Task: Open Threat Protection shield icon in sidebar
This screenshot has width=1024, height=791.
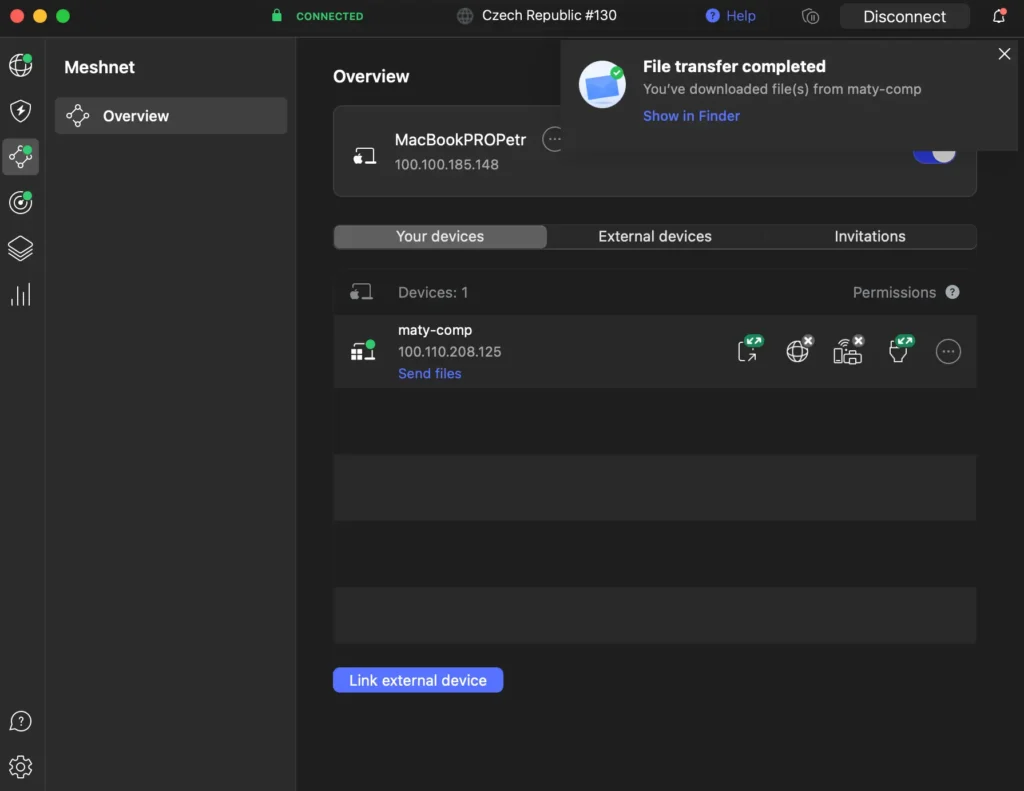Action: [20, 111]
